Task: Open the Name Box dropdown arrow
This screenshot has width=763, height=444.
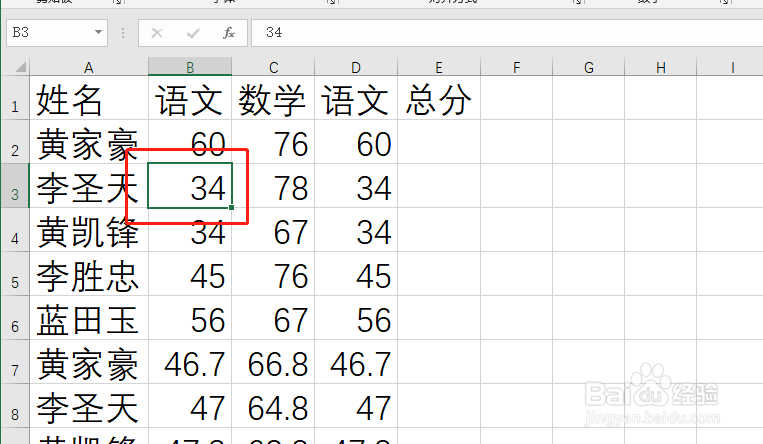Action: coord(98,33)
